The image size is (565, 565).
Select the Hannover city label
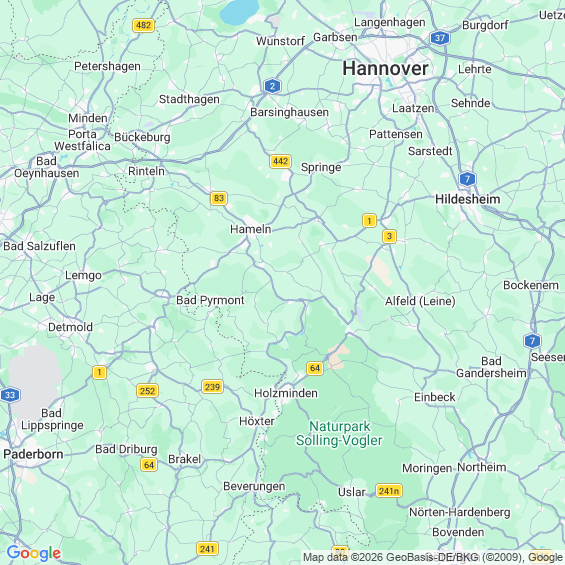[386, 68]
